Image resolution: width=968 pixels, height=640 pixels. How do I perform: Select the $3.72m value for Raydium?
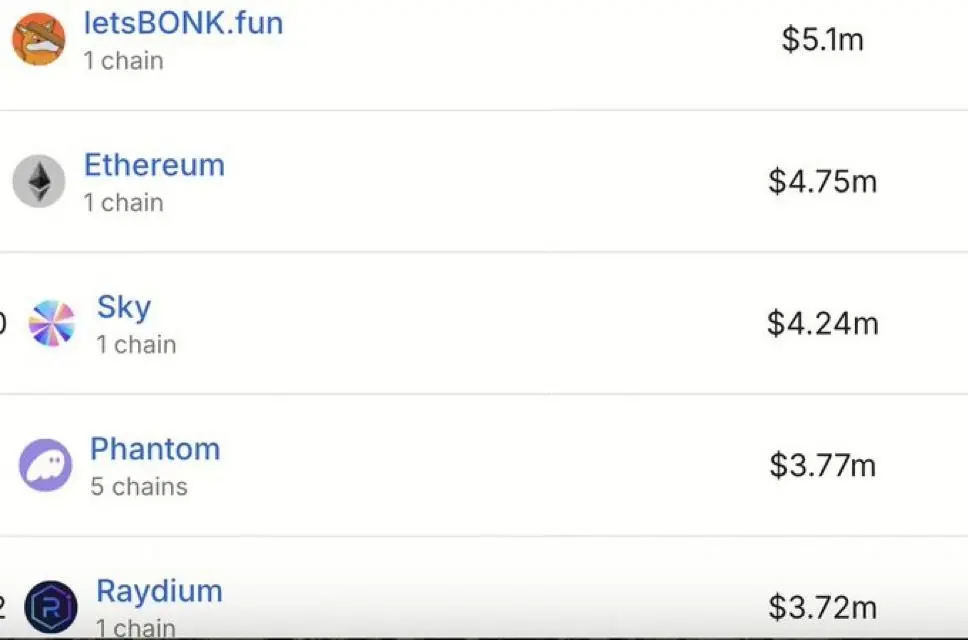pos(822,607)
